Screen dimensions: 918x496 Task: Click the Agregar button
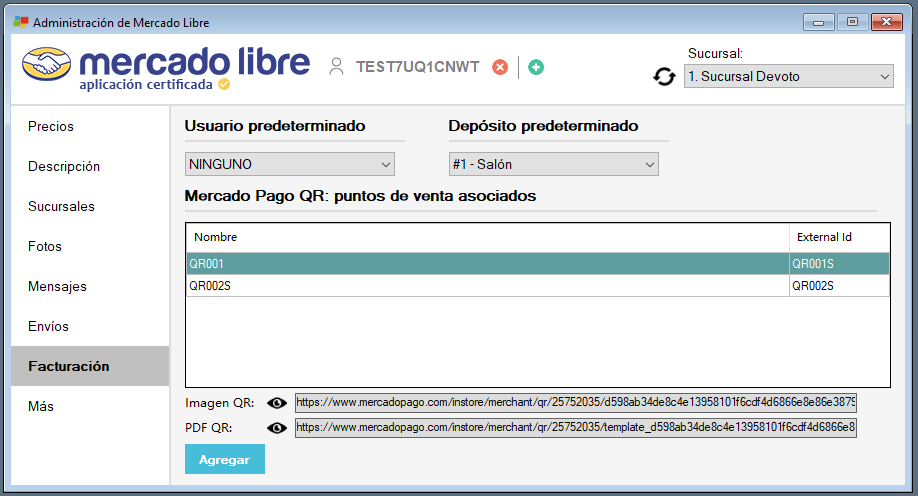point(225,459)
